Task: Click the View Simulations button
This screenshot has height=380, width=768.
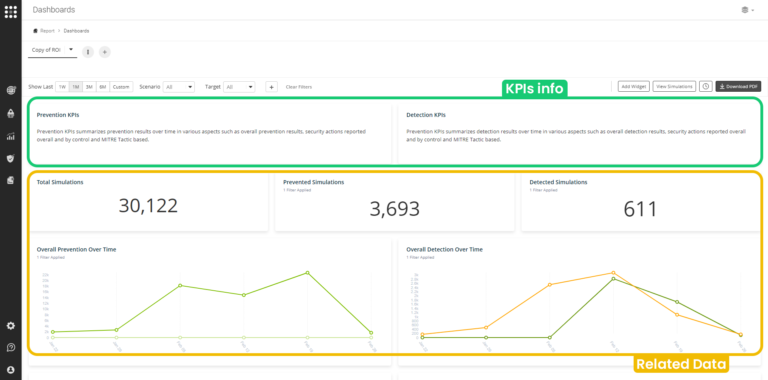Action: coord(674,86)
